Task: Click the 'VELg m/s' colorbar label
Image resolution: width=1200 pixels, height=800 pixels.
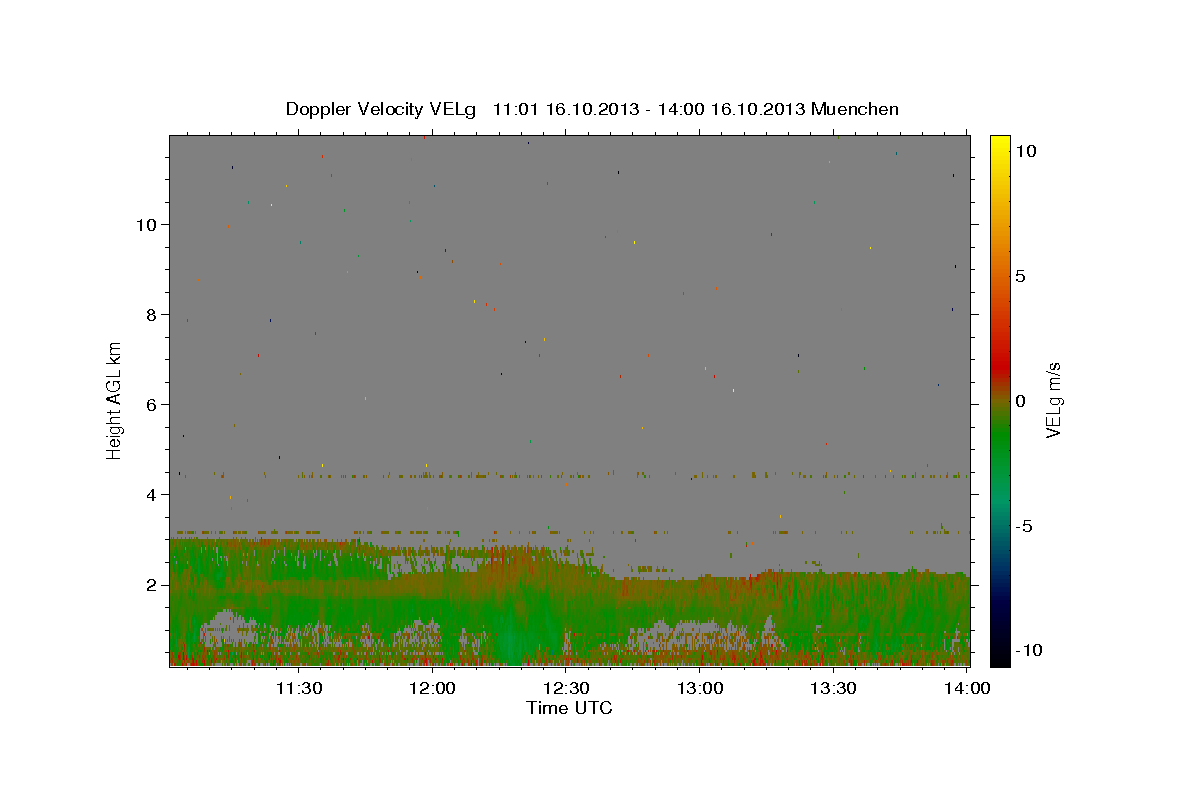Action: tap(1053, 400)
